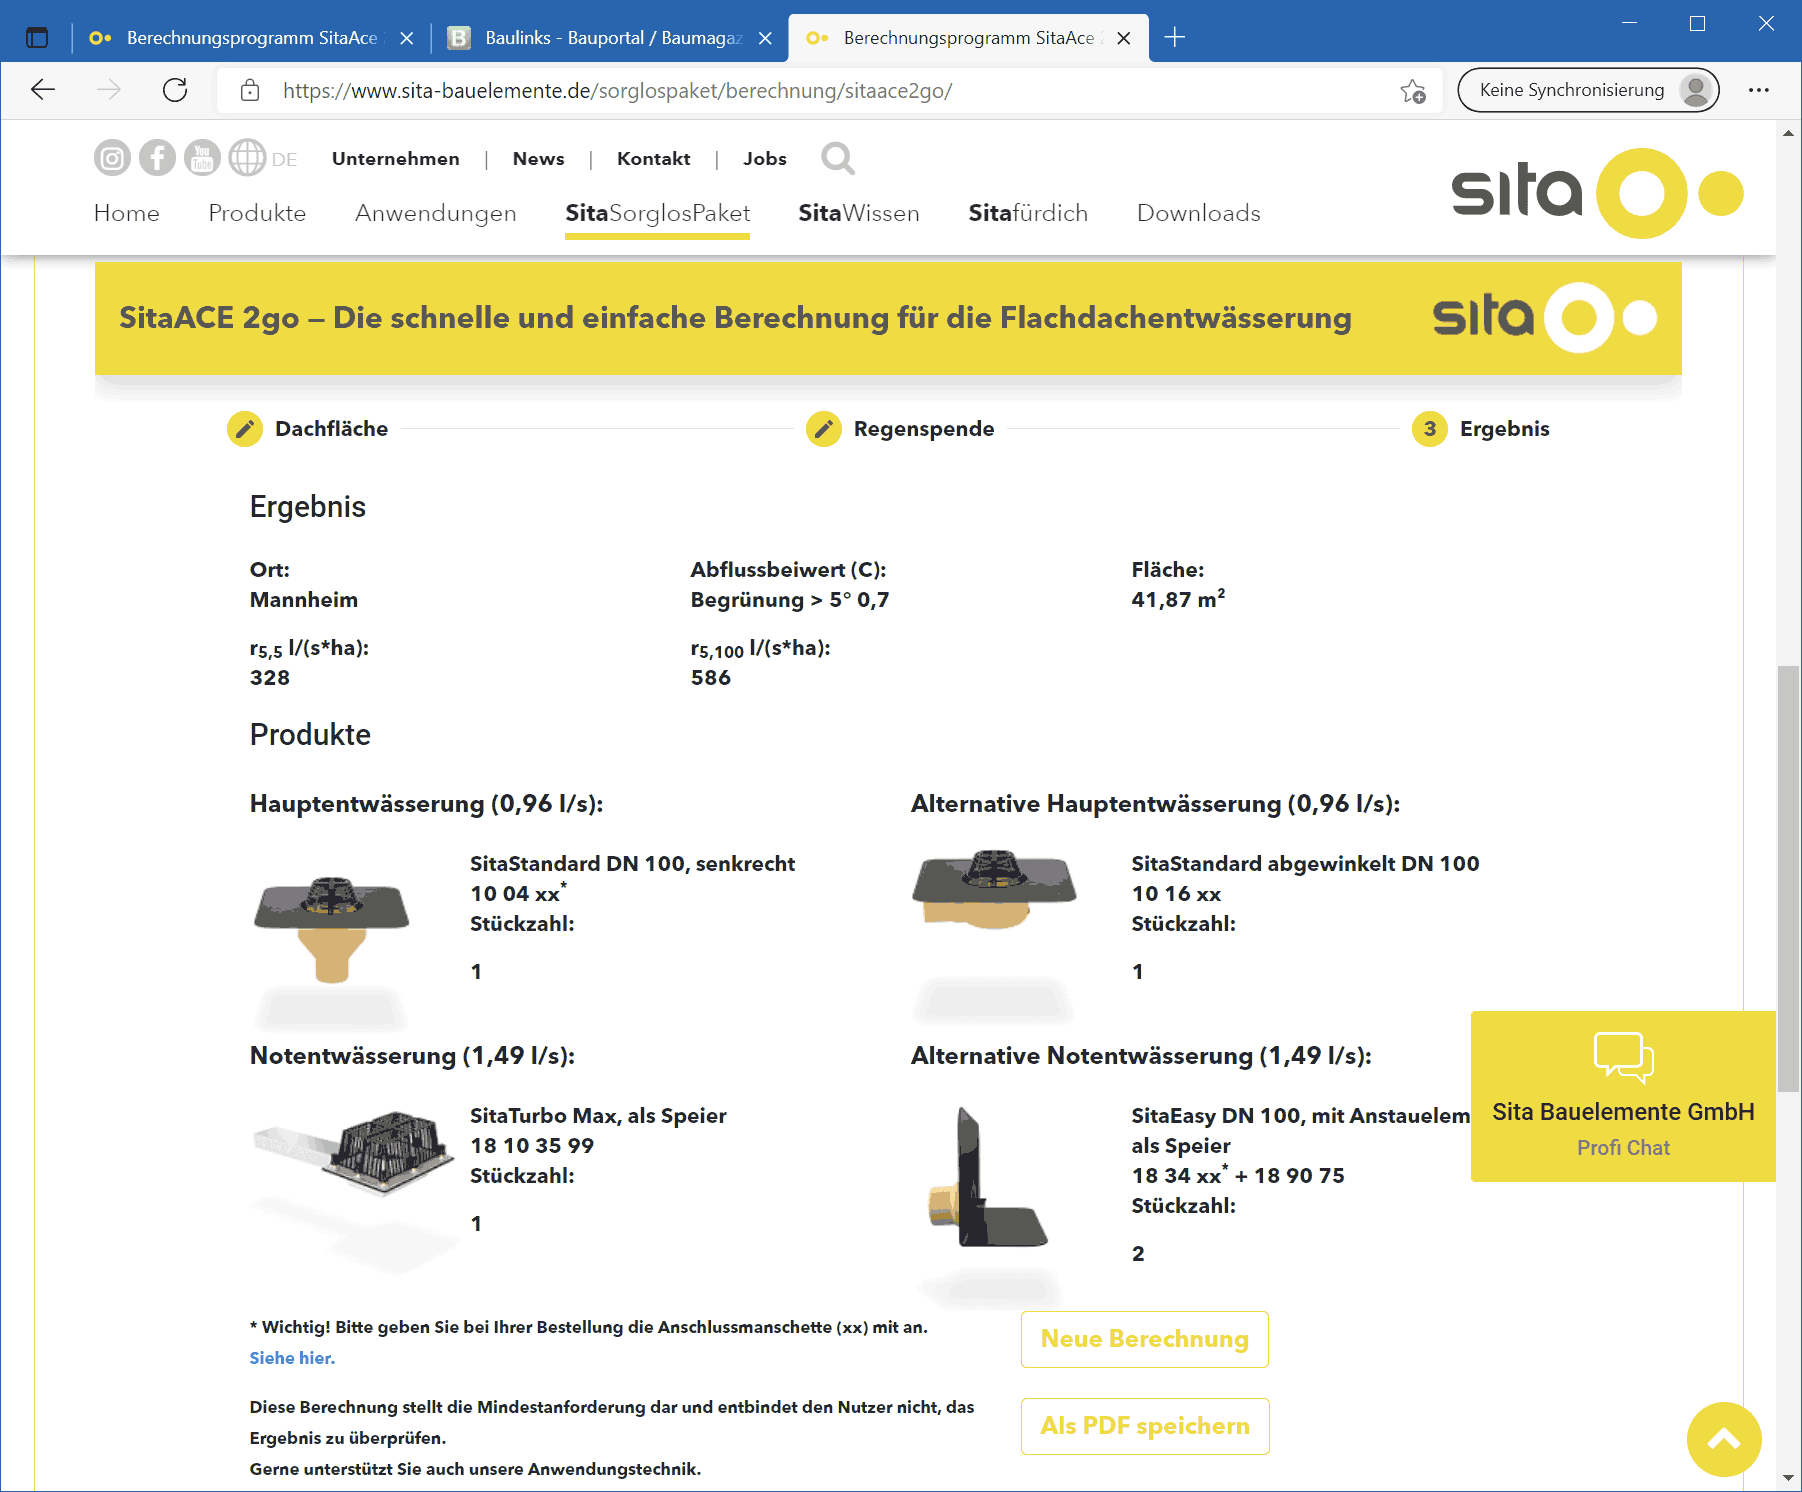Screen dimensions: 1802x1492
Task: Follow the Siehe hier link
Action: [292, 1358]
